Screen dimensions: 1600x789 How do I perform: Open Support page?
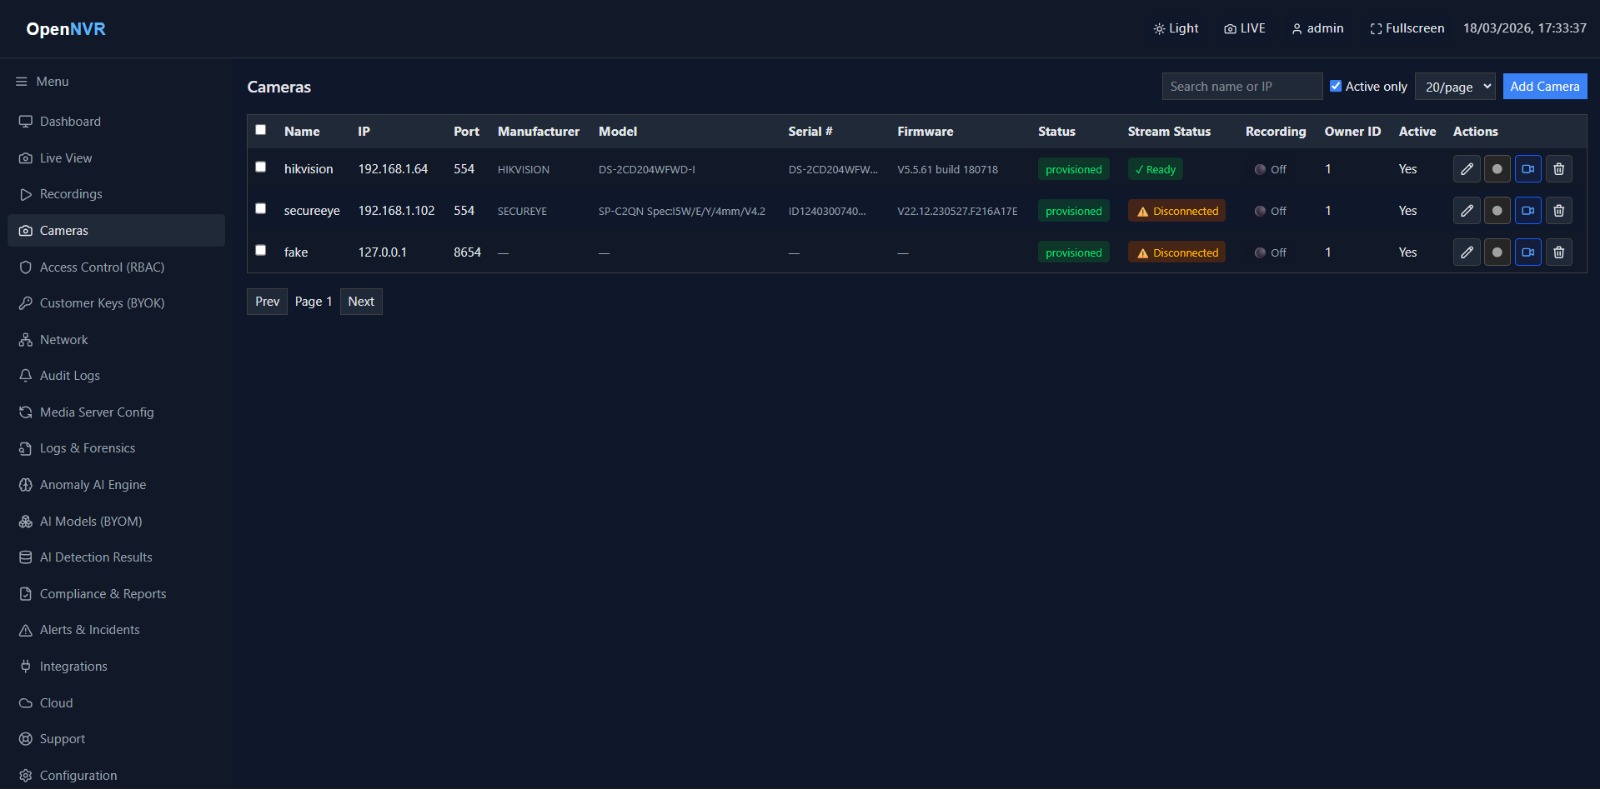point(116,739)
